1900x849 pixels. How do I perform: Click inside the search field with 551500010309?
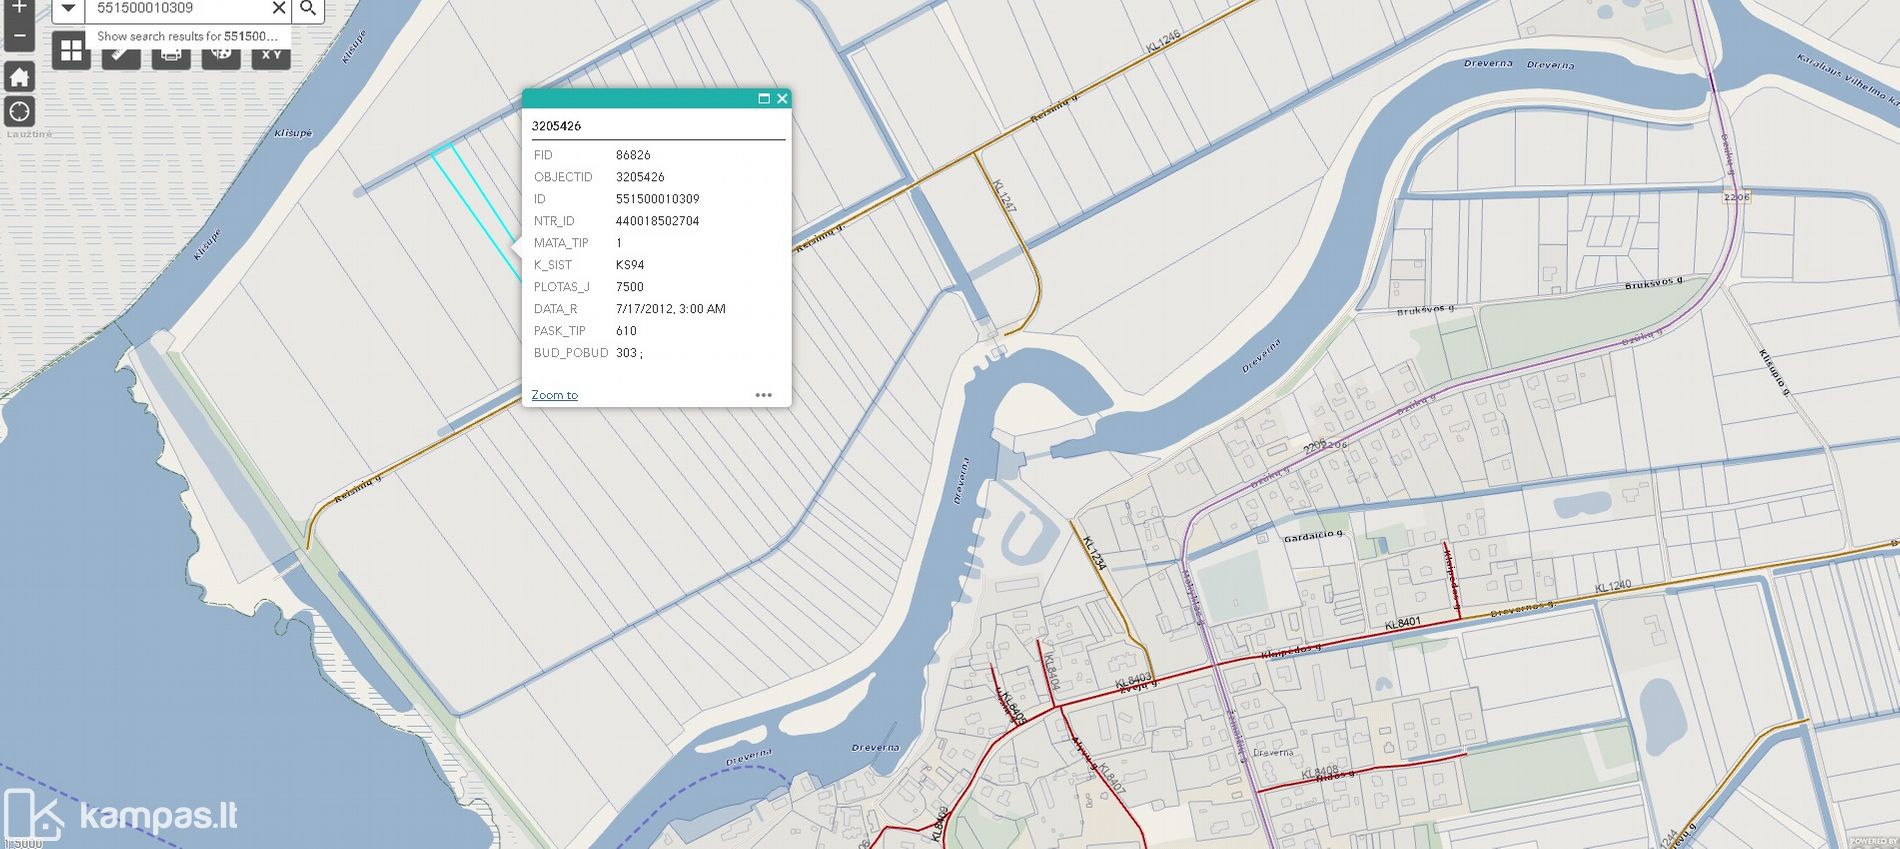tap(175, 9)
